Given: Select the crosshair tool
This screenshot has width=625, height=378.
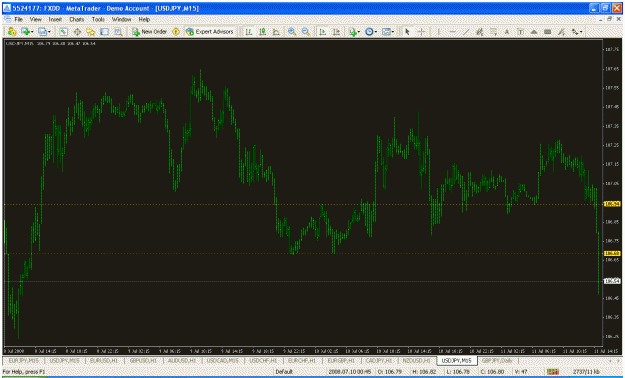Looking at the screenshot, I should click(421, 32).
